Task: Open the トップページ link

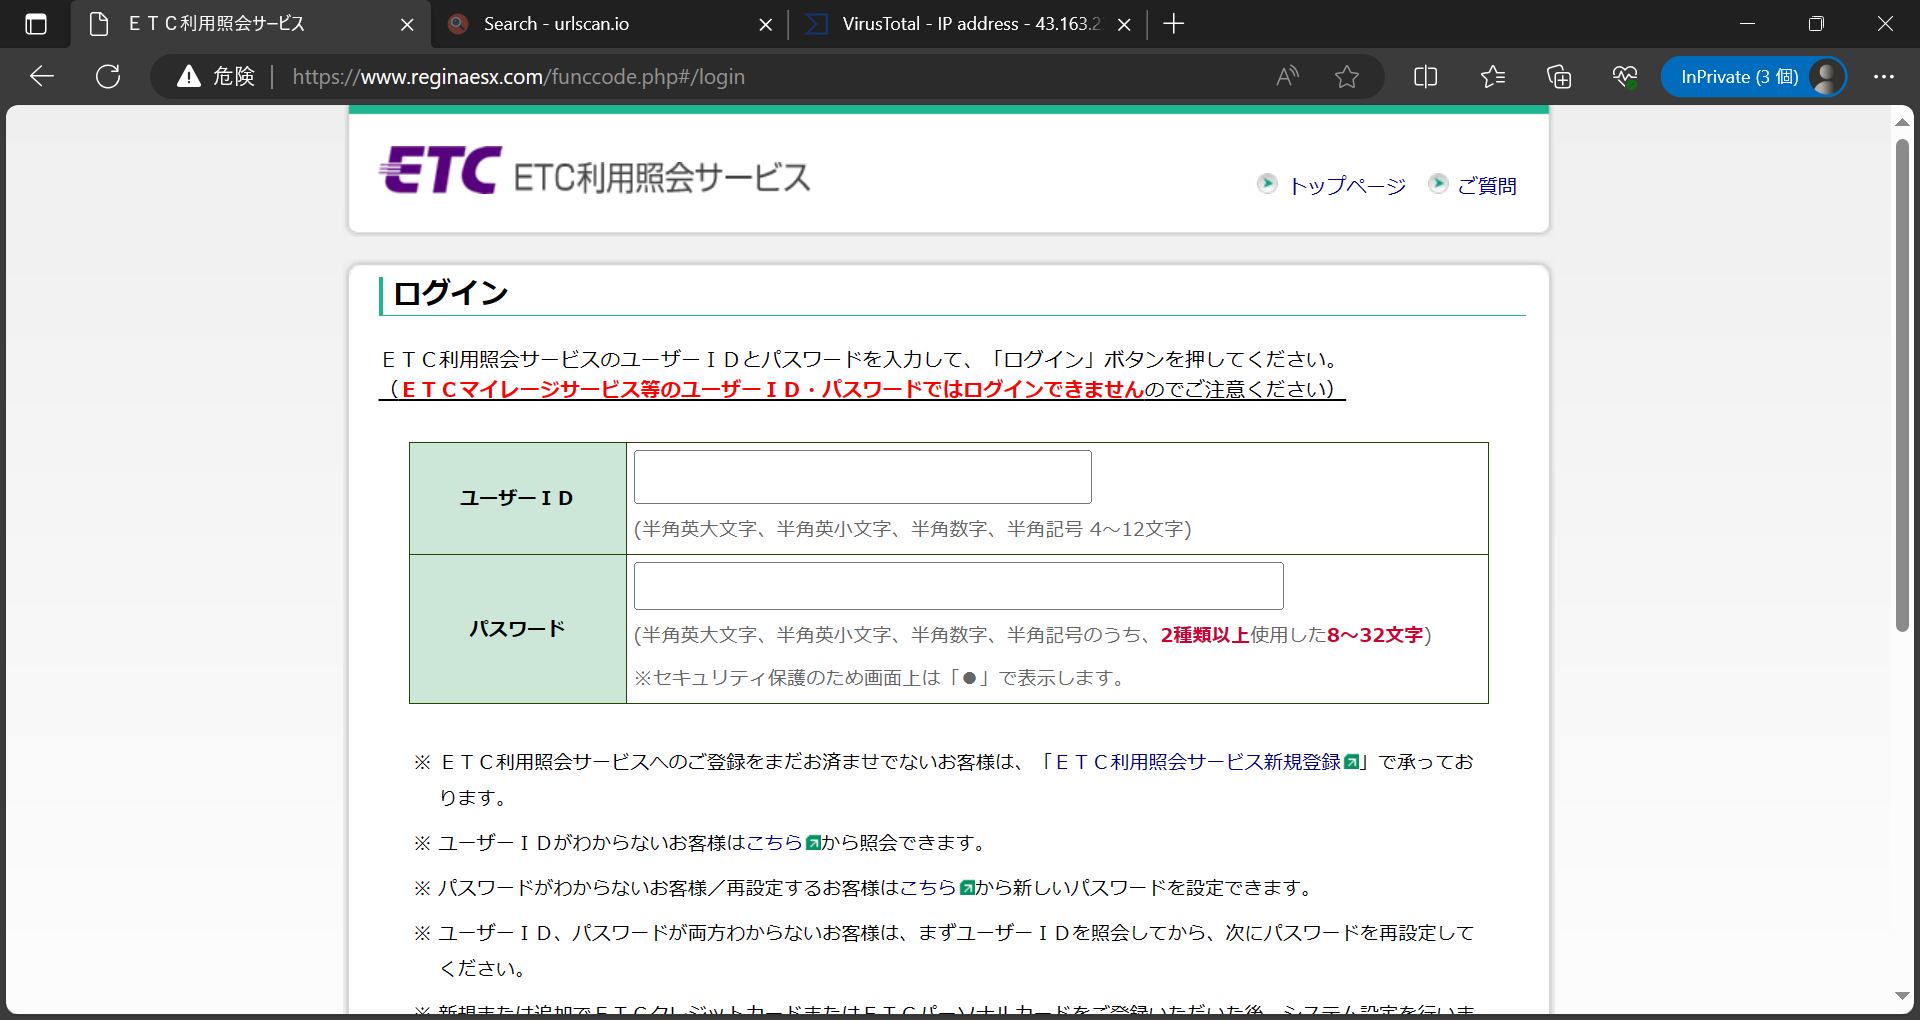Action: coord(1347,186)
